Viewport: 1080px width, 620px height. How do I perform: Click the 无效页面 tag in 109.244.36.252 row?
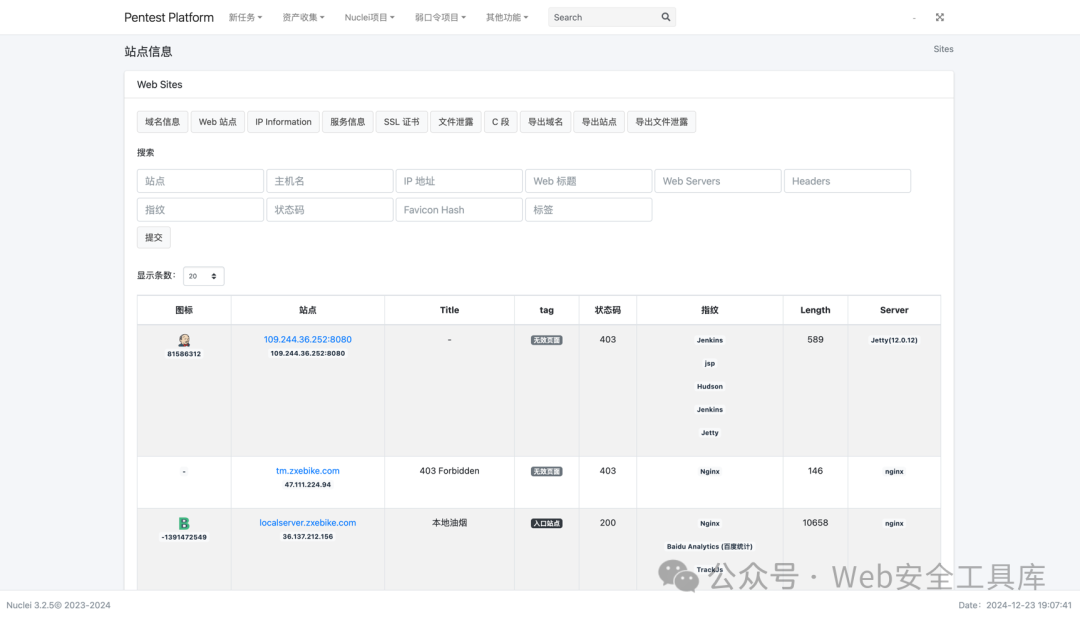[x=546, y=340]
